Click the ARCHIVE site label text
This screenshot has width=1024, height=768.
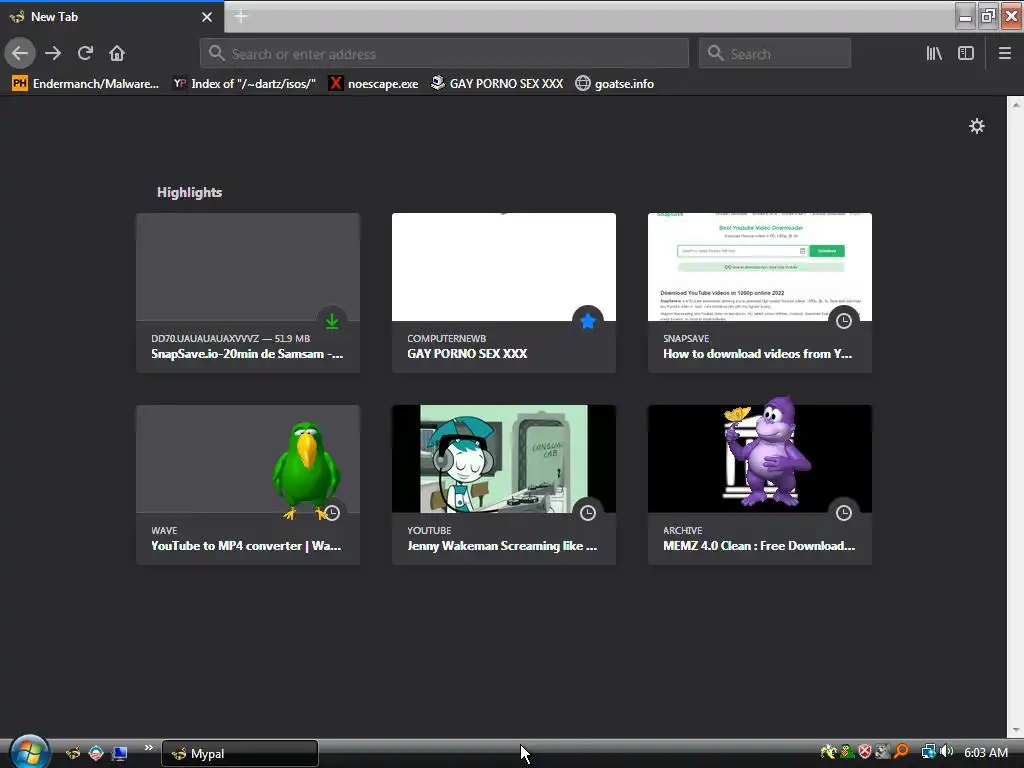tap(682, 530)
